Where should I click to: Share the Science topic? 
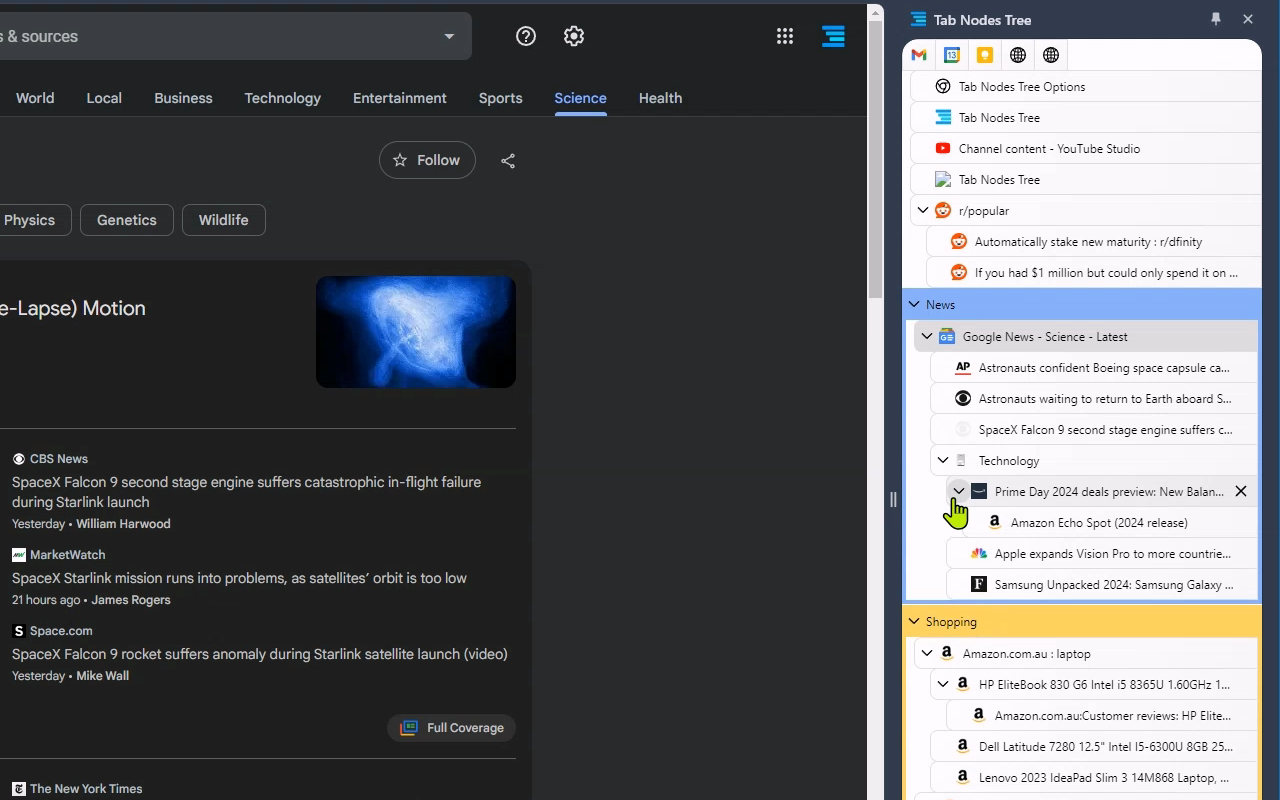click(508, 160)
